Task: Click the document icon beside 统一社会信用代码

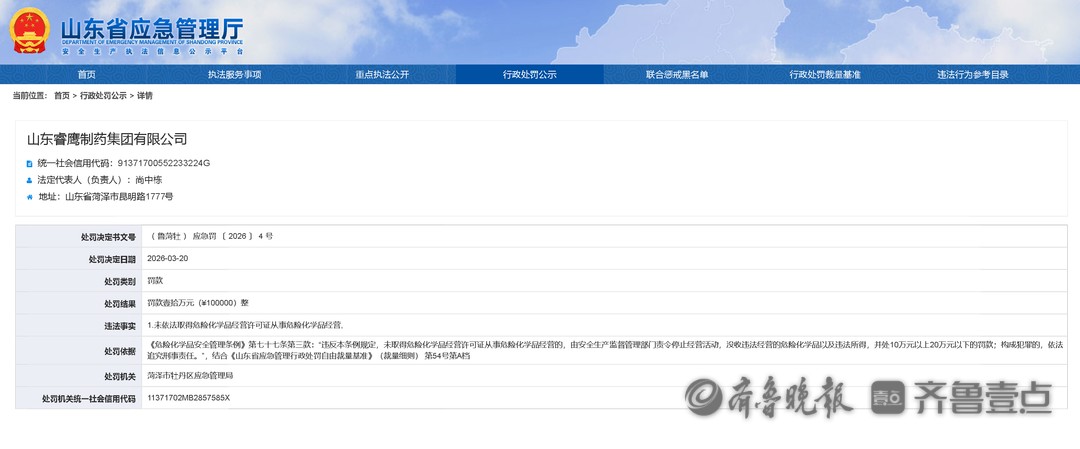Action: [x=29, y=163]
